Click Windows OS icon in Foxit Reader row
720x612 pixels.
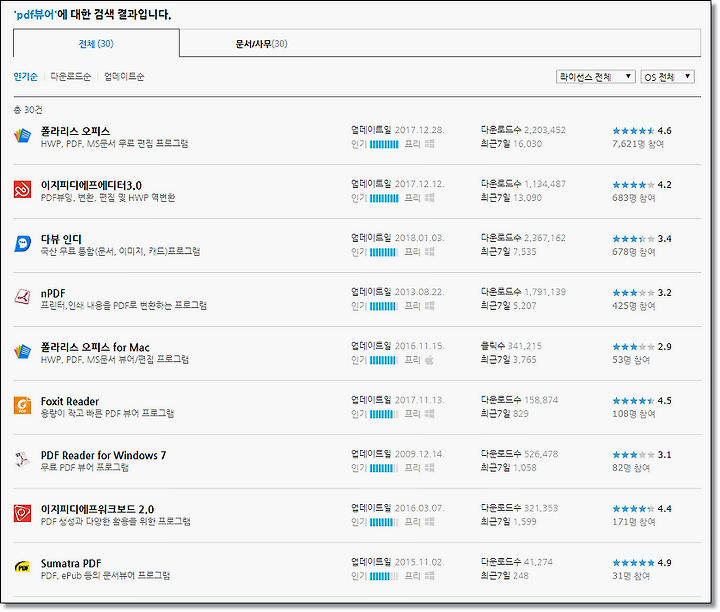coord(429,414)
